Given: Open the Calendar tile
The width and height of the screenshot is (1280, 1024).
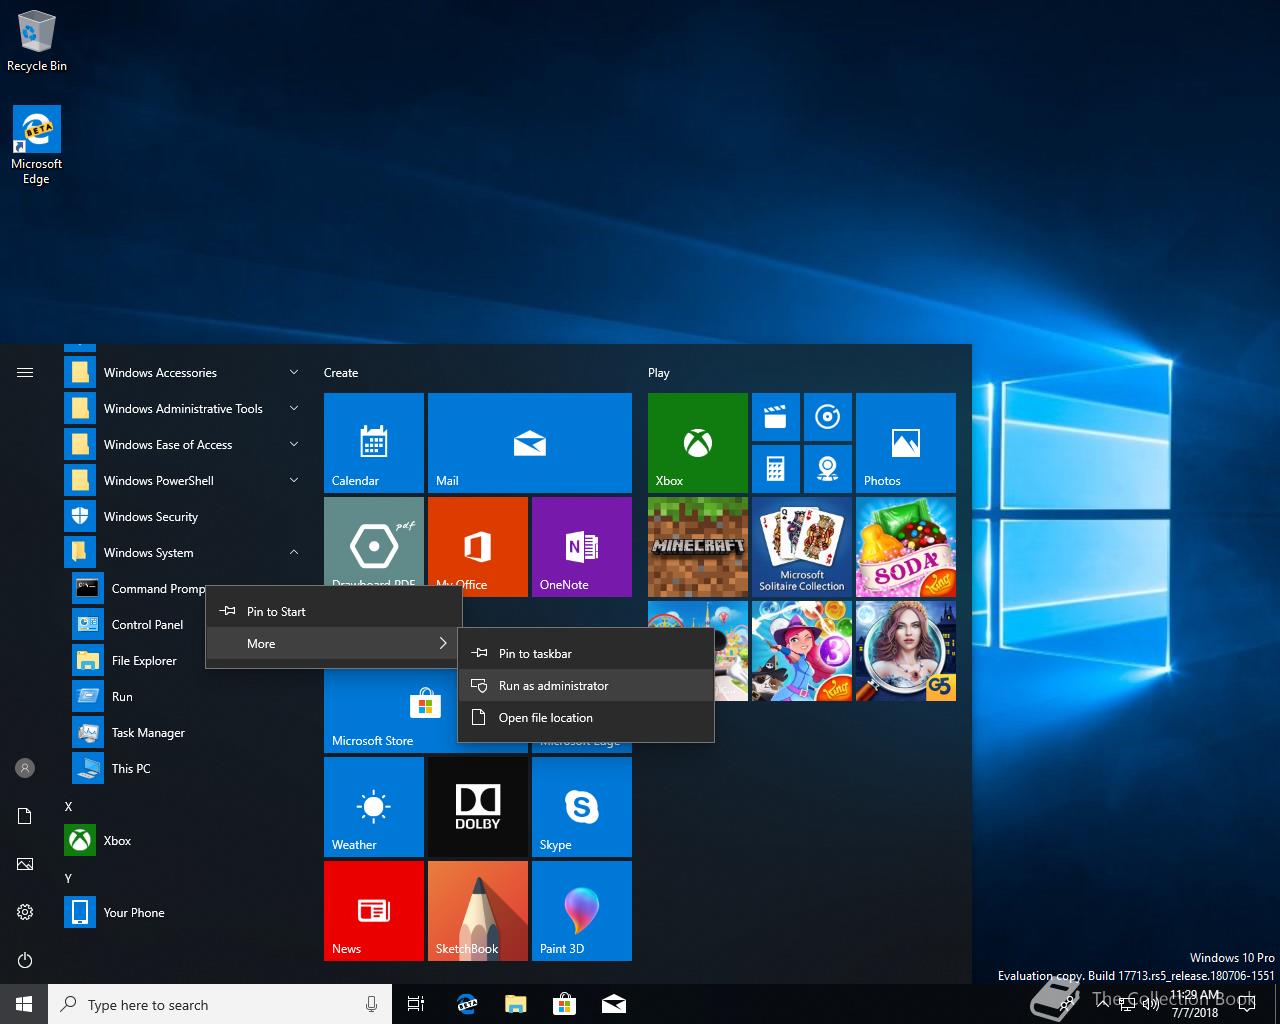Looking at the screenshot, I should 374,443.
